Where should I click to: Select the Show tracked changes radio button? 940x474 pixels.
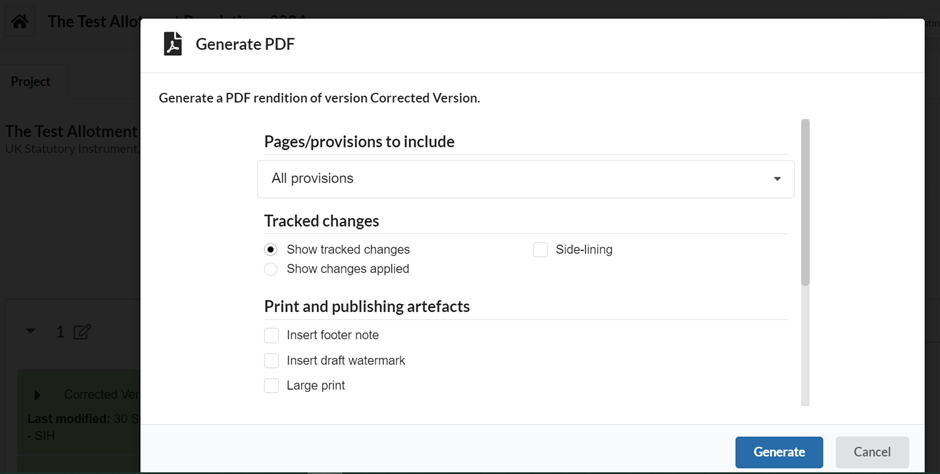coord(271,249)
